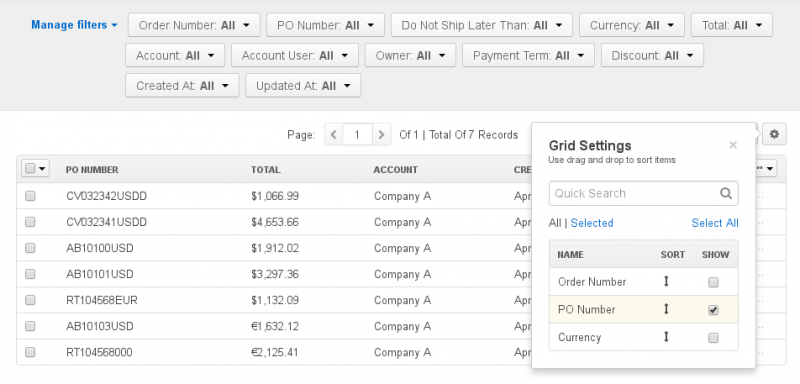This screenshot has width=800, height=384.
Task: Uncheck the PO Number show checkbox
Action: click(713, 310)
